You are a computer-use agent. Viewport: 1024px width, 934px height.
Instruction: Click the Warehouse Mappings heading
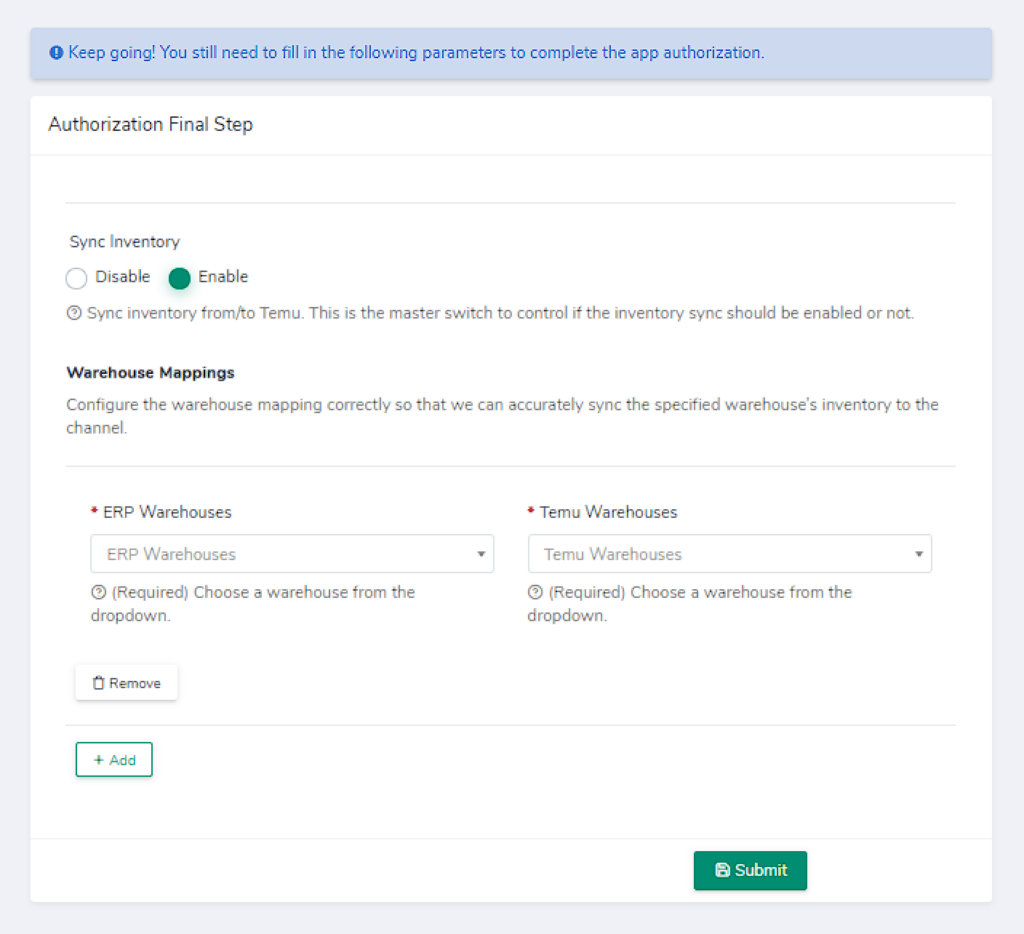click(x=150, y=372)
